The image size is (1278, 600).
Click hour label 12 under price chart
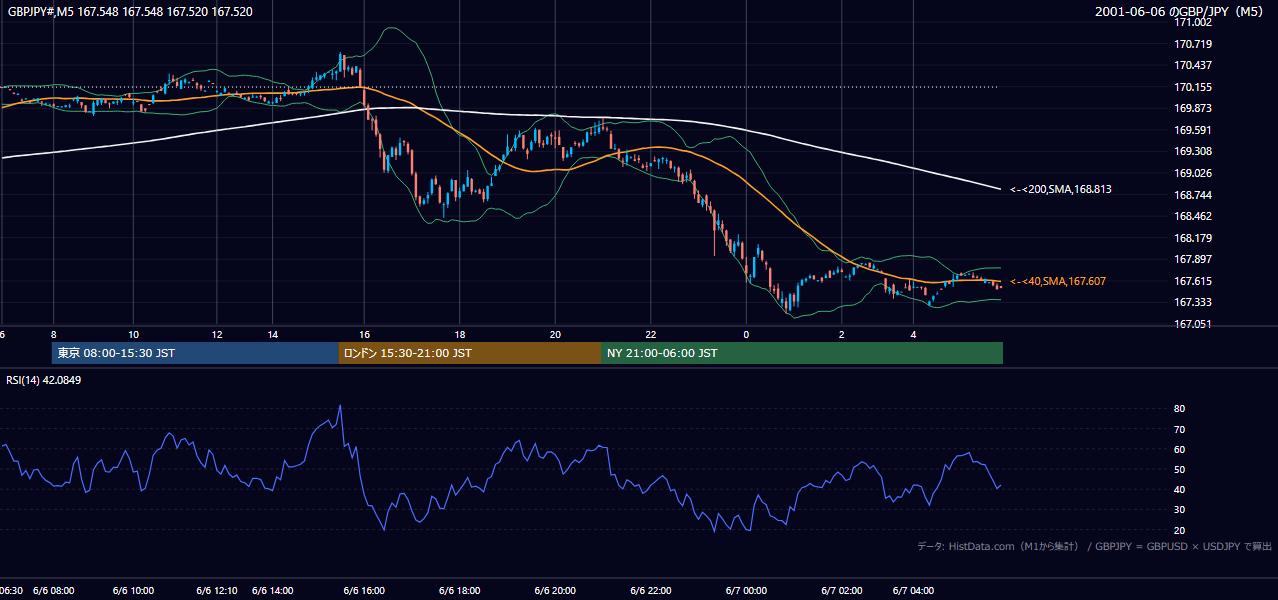tap(218, 334)
